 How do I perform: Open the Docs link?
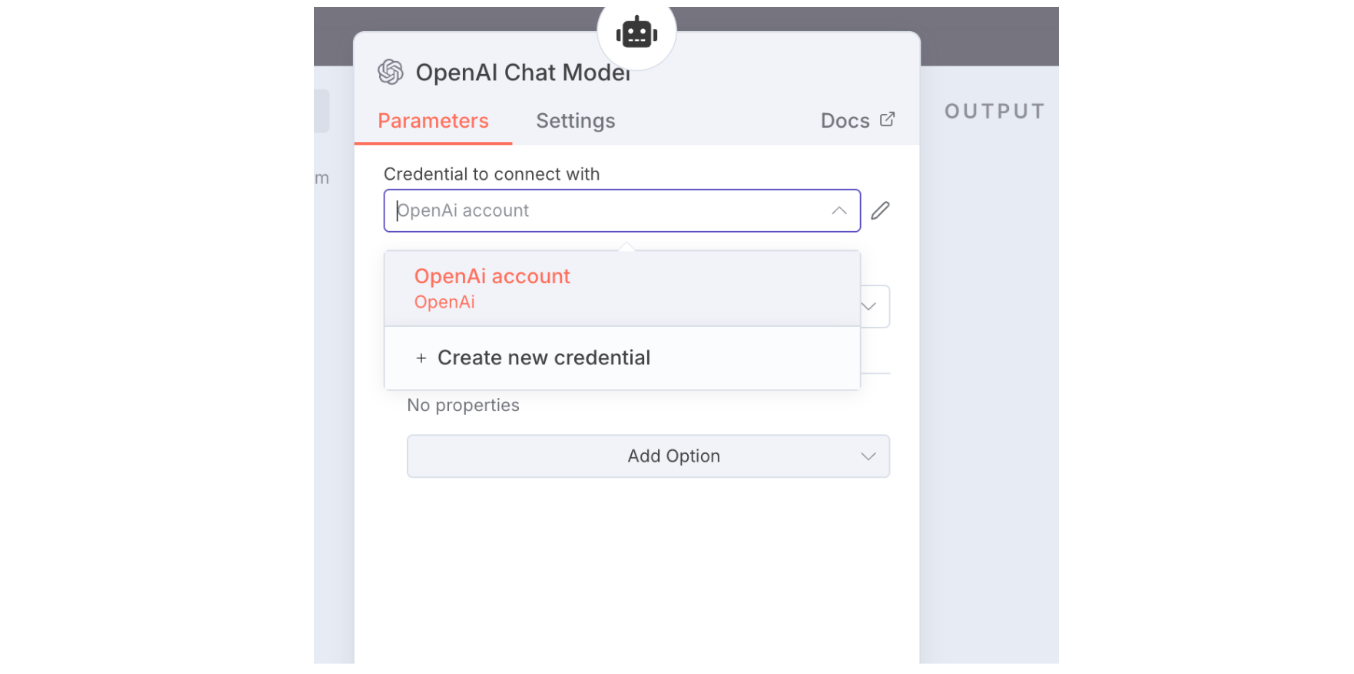point(845,121)
